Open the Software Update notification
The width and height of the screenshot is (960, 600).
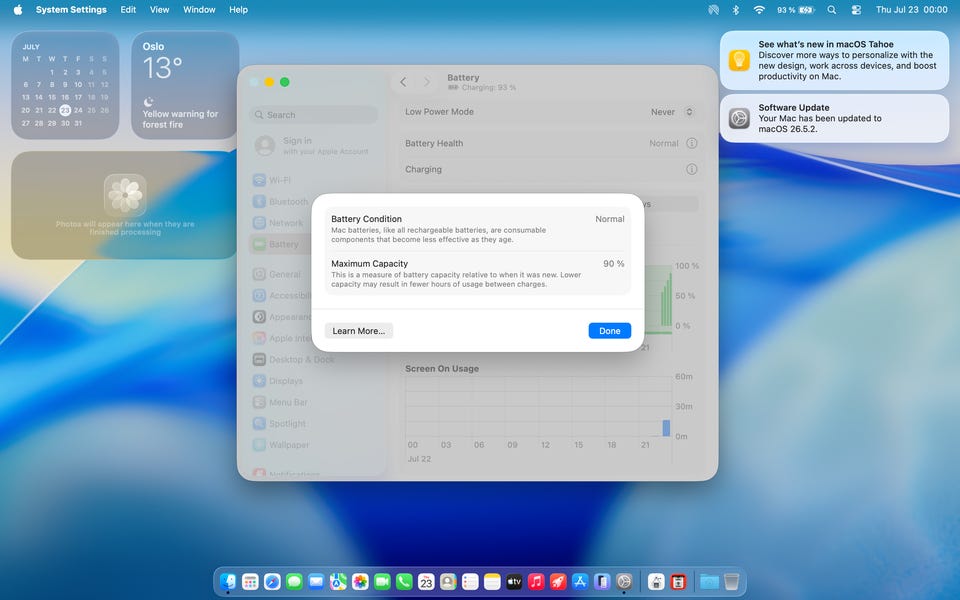[x=834, y=118]
